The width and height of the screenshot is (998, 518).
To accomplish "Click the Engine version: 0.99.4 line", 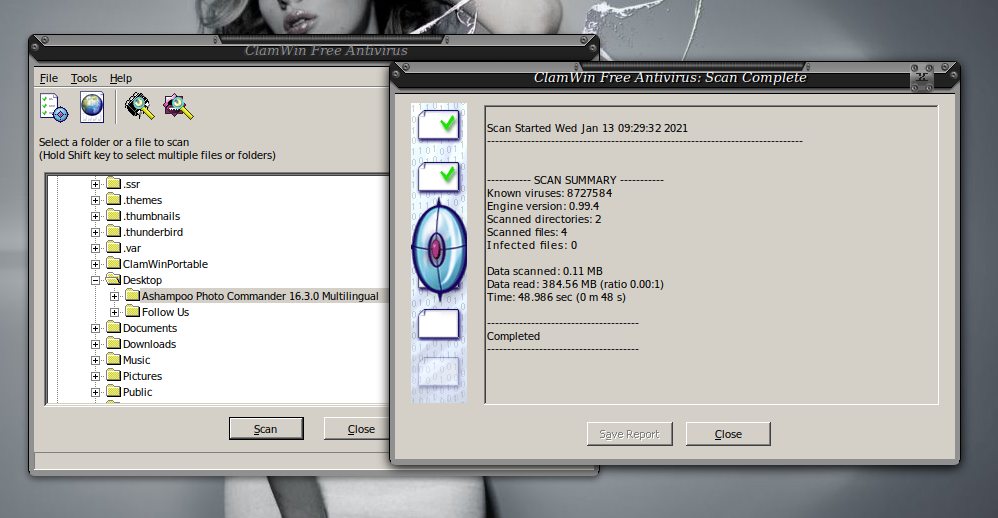I will coord(543,206).
